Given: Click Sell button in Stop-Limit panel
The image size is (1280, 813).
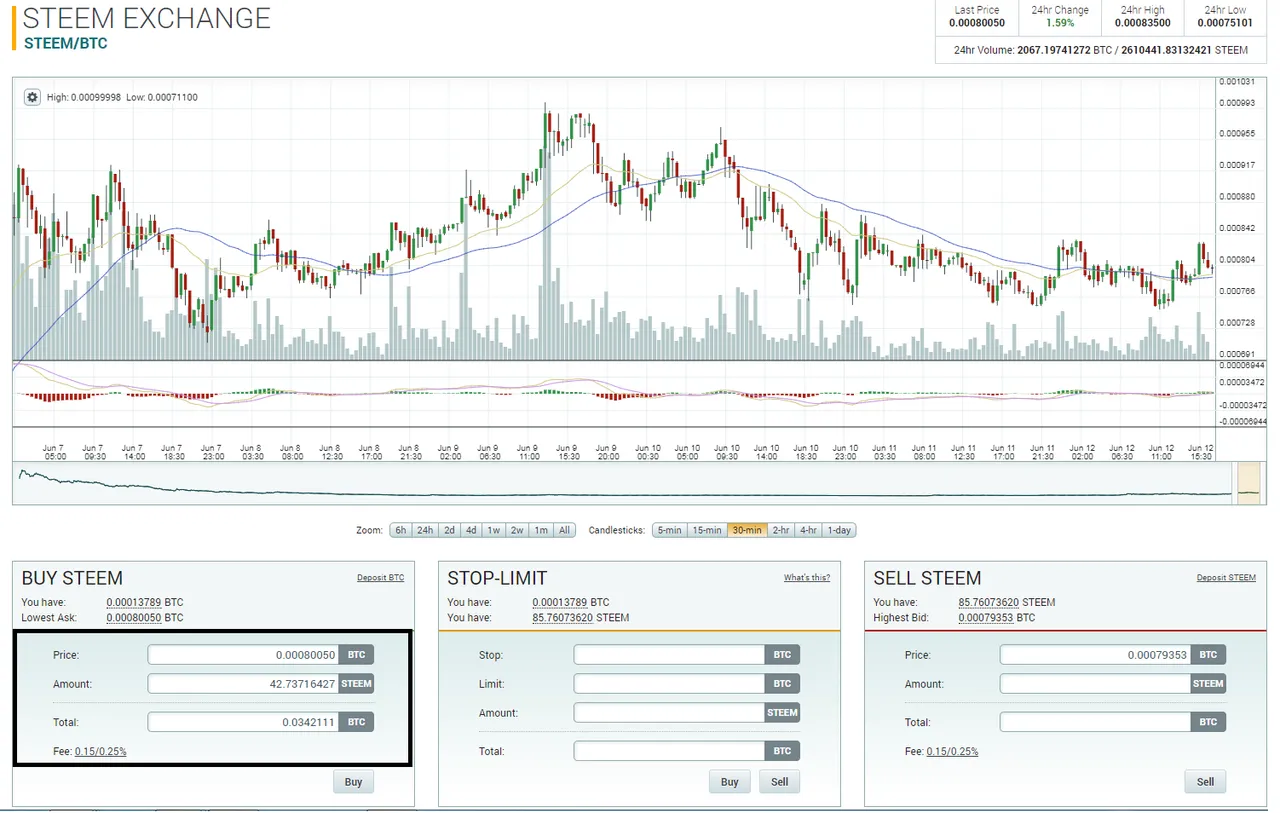Looking at the screenshot, I should [779, 782].
